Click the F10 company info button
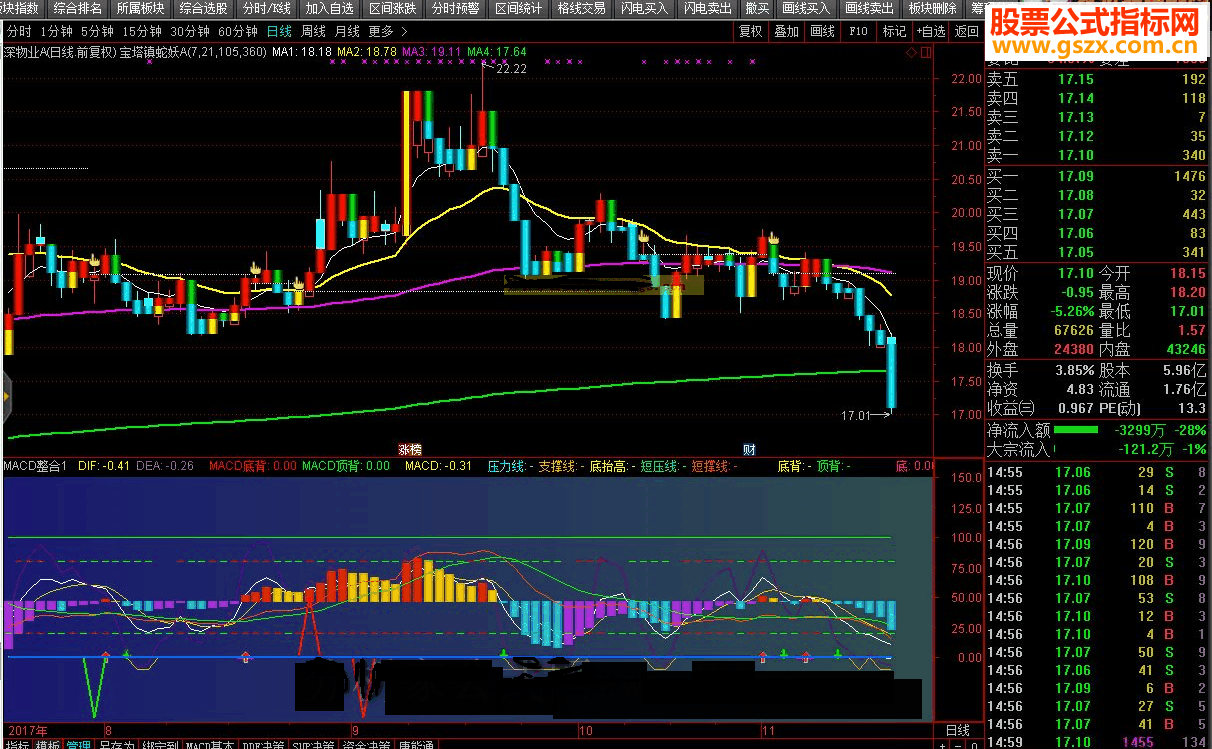The image size is (1212, 749). point(859,31)
